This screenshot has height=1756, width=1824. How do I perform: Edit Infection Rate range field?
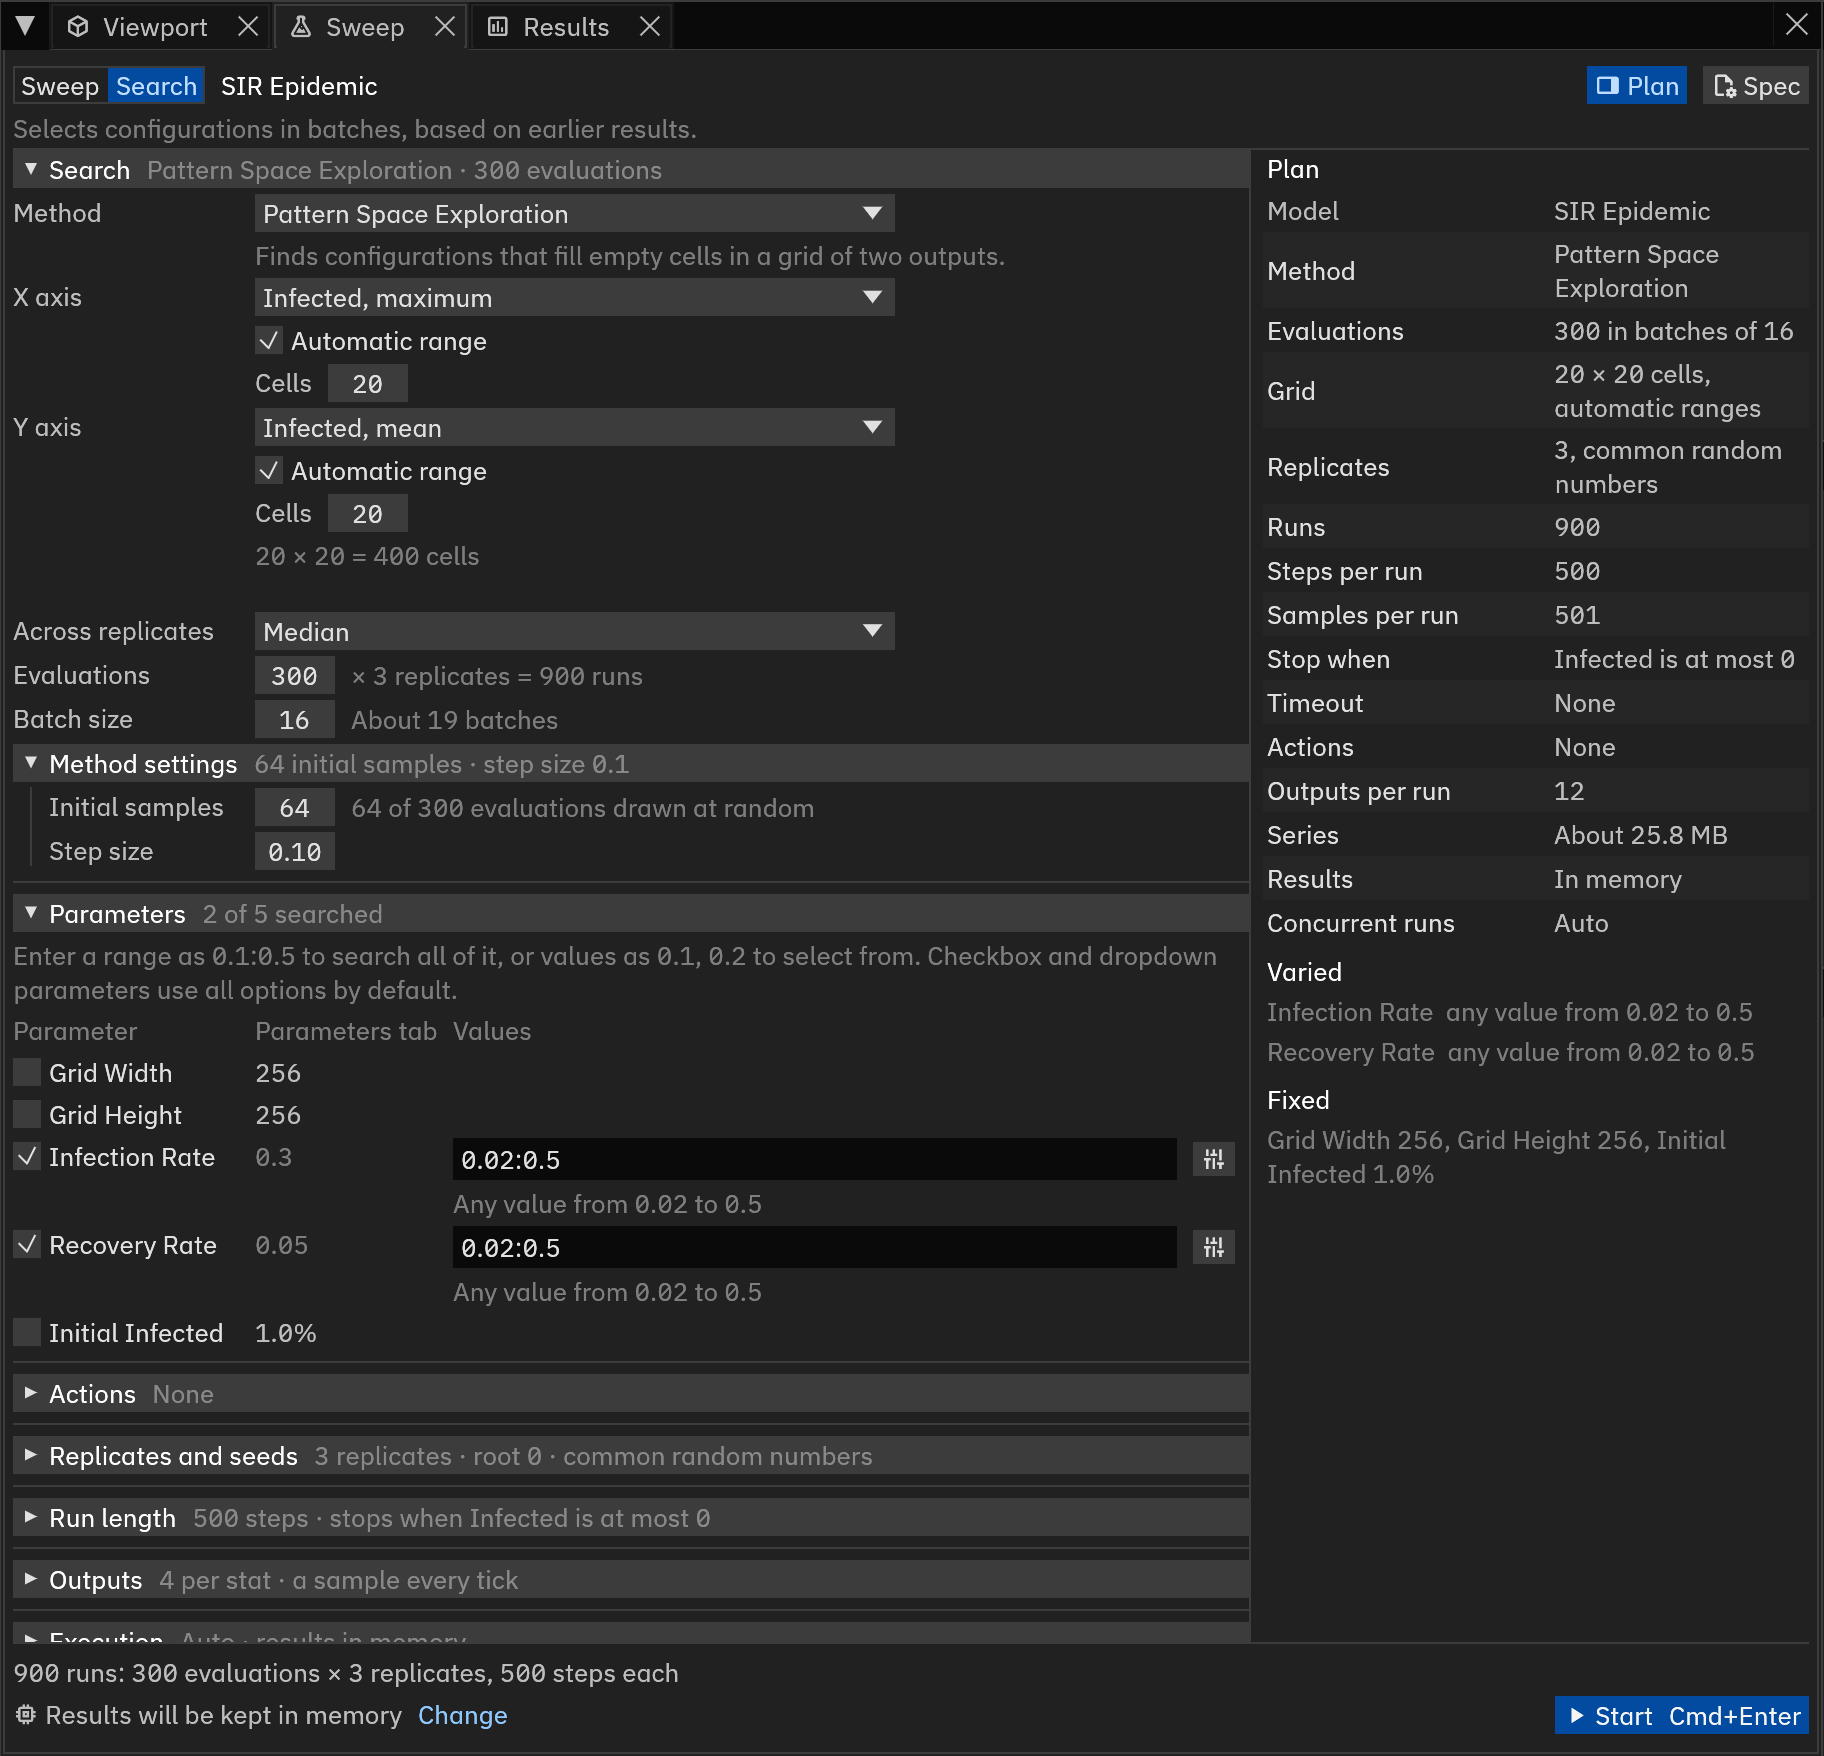tap(814, 1159)
